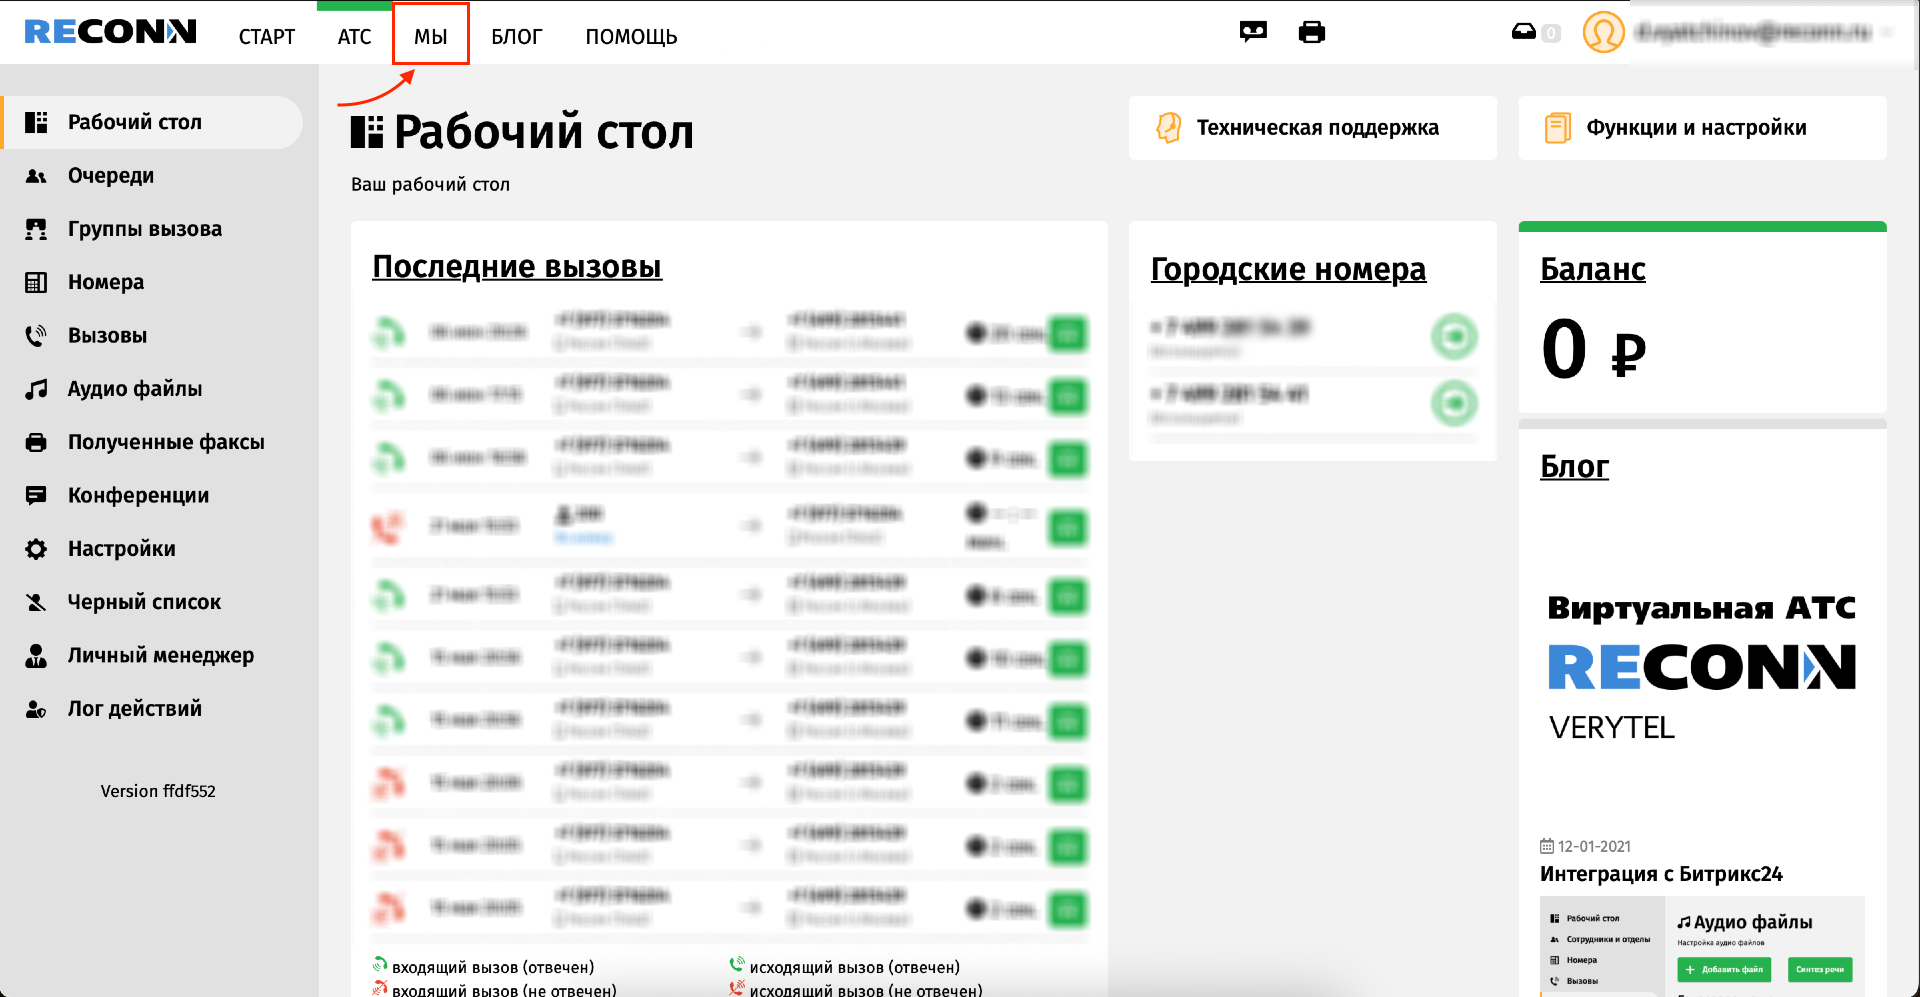Click the Аудио файлы music note icon
Image resolution: width=1920 pixels, height=997 pixels.
[36, 389]
